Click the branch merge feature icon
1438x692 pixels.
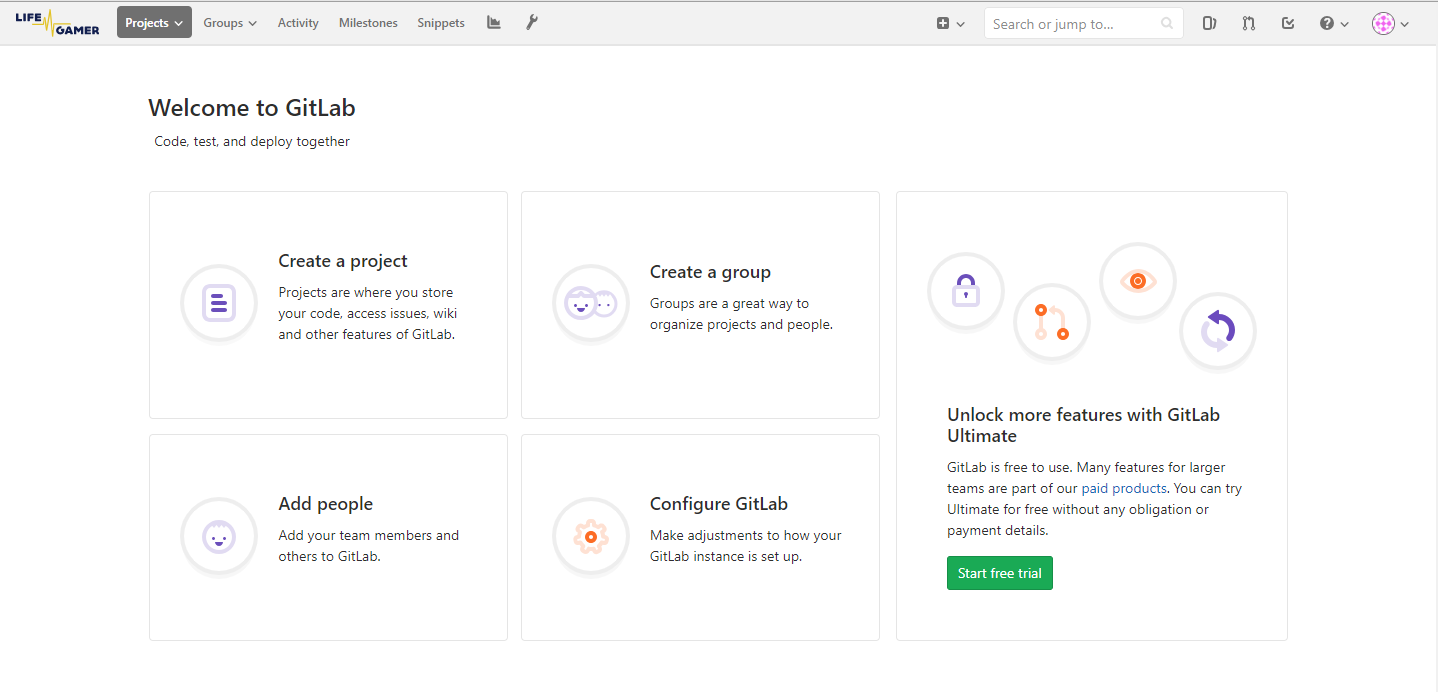tap(1052, 322)
